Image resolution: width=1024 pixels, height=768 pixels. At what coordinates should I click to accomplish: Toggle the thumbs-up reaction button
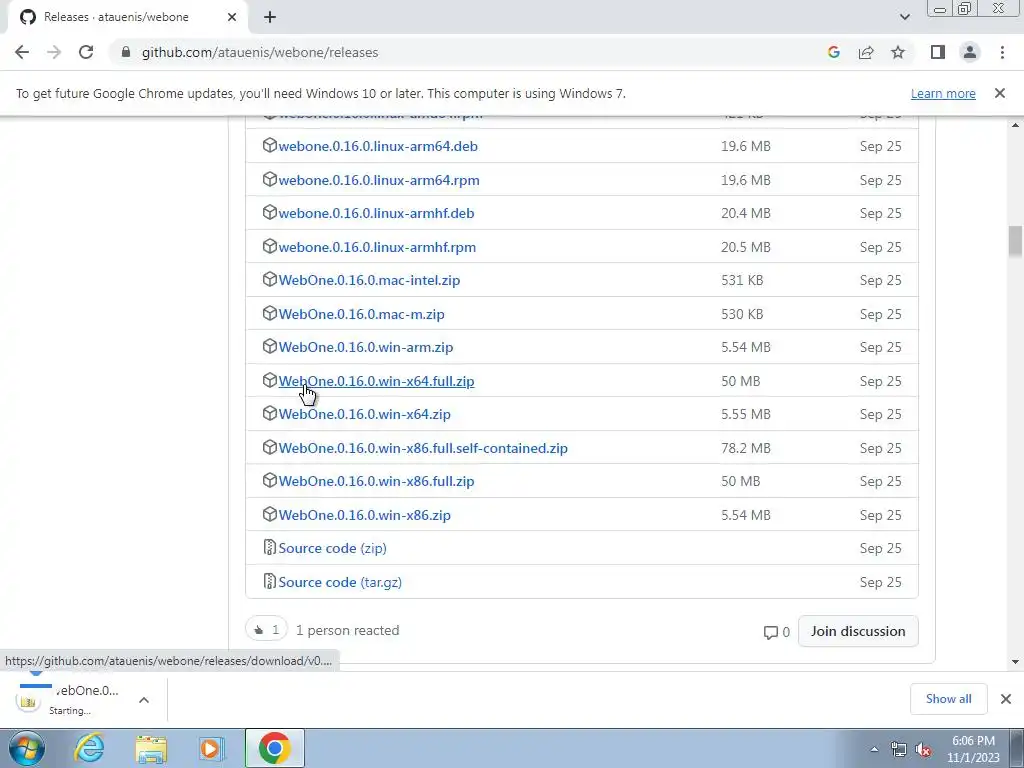click(x=266, y=630)
